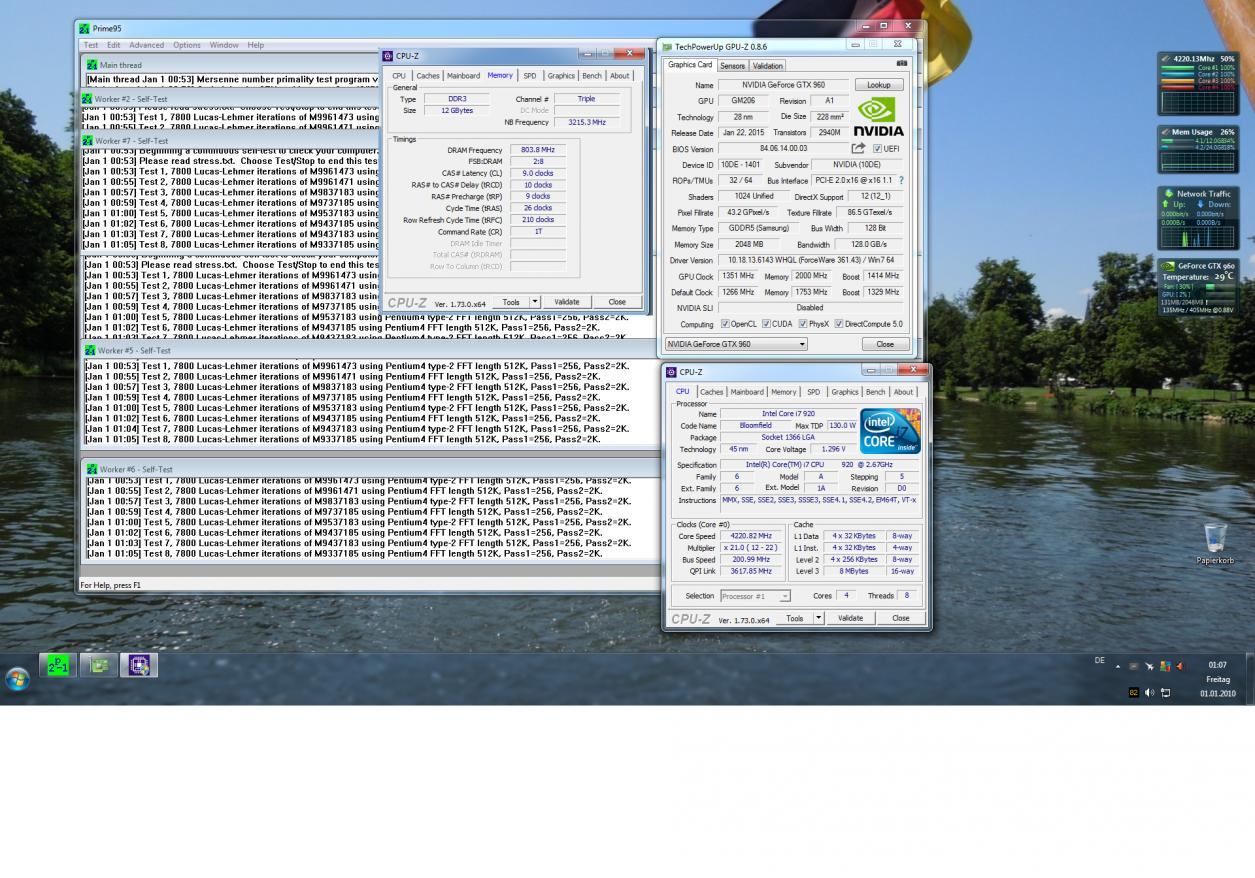Click the taskbar clock showing 01:07
Viewport: 1255px width, 878px height.
click(1217, 665)
